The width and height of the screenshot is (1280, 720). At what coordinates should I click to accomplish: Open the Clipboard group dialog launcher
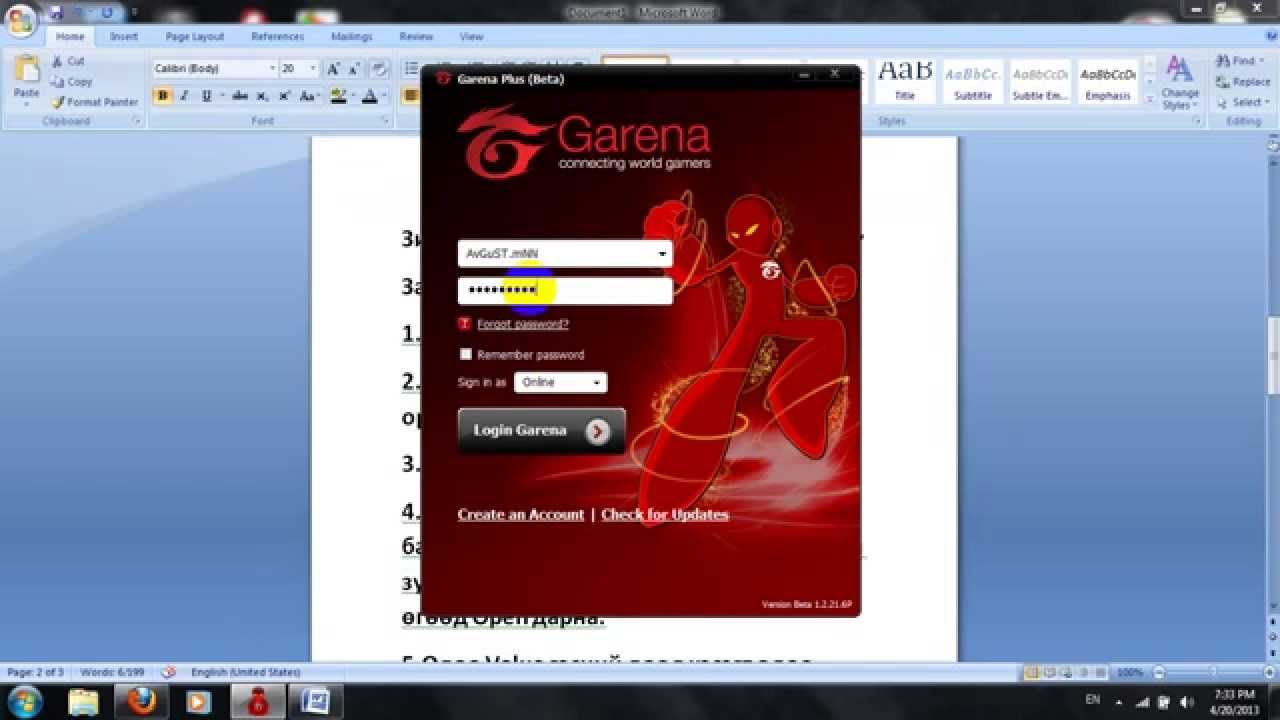pyautogui.click(x=137, y=121)
